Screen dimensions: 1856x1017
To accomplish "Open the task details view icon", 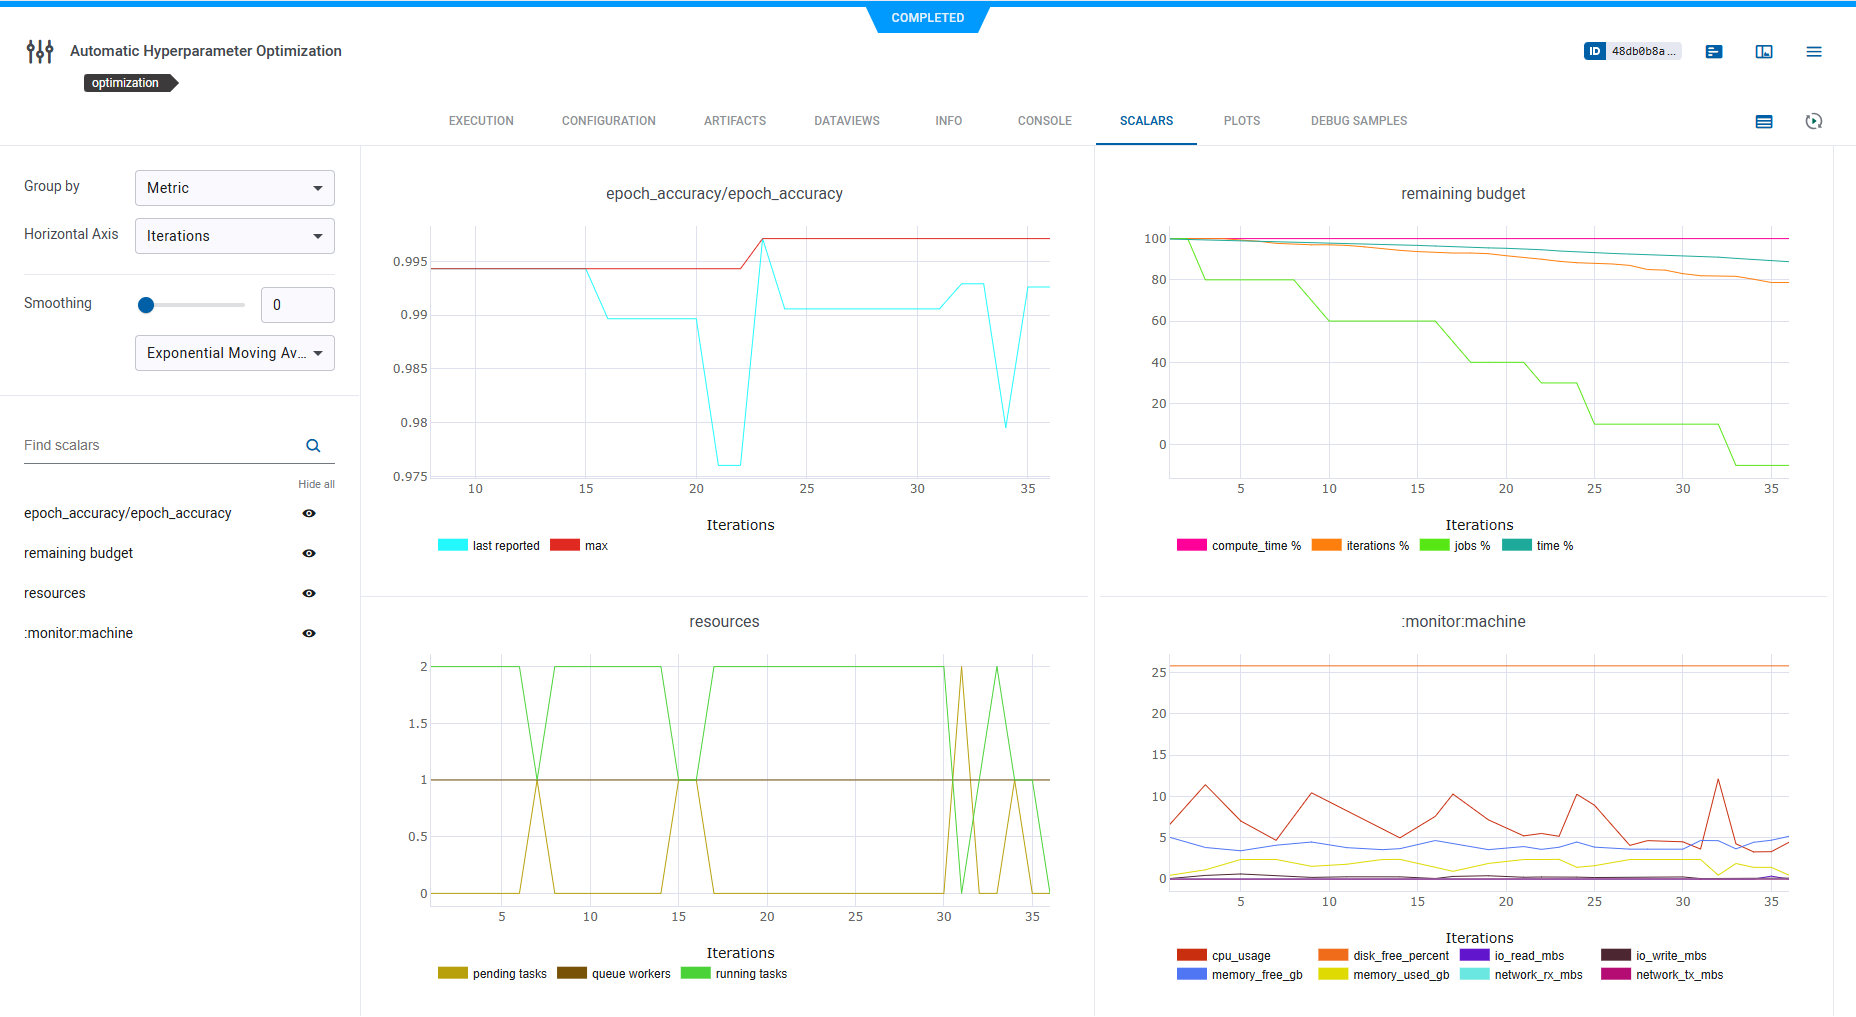I will [x=1714, y=51].
